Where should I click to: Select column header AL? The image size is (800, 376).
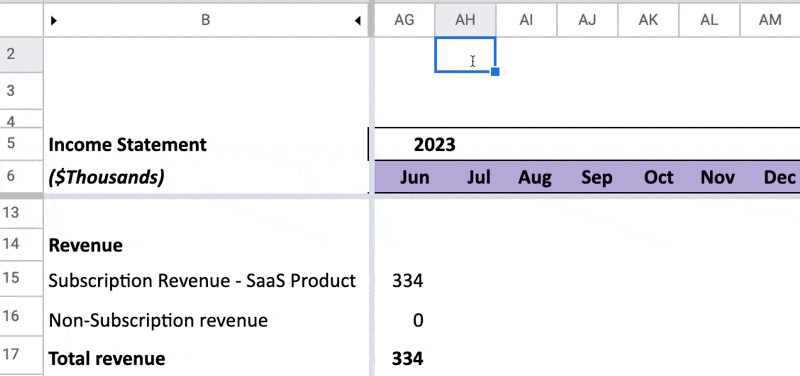coord(709,20)
